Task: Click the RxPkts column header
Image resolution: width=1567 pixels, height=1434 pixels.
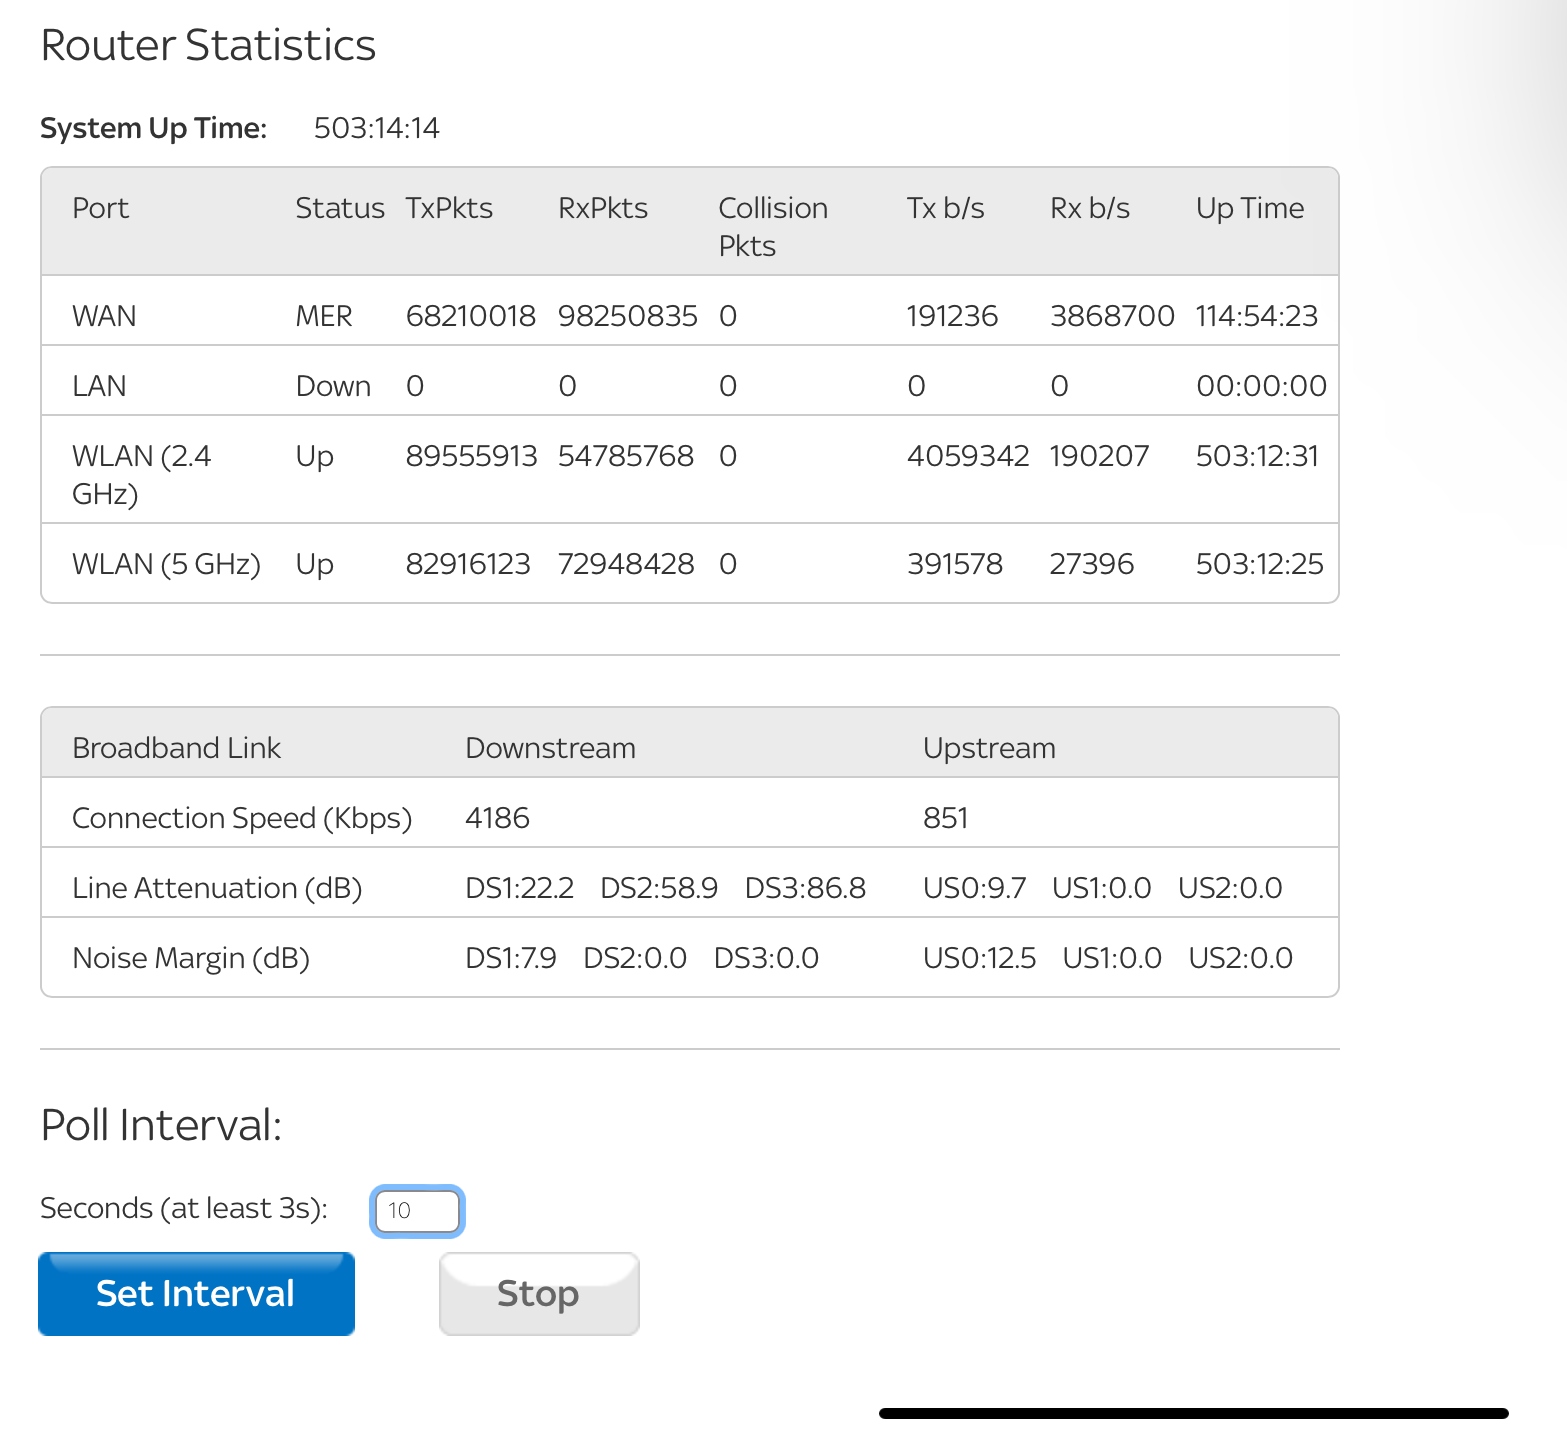Action: point(602,208)
